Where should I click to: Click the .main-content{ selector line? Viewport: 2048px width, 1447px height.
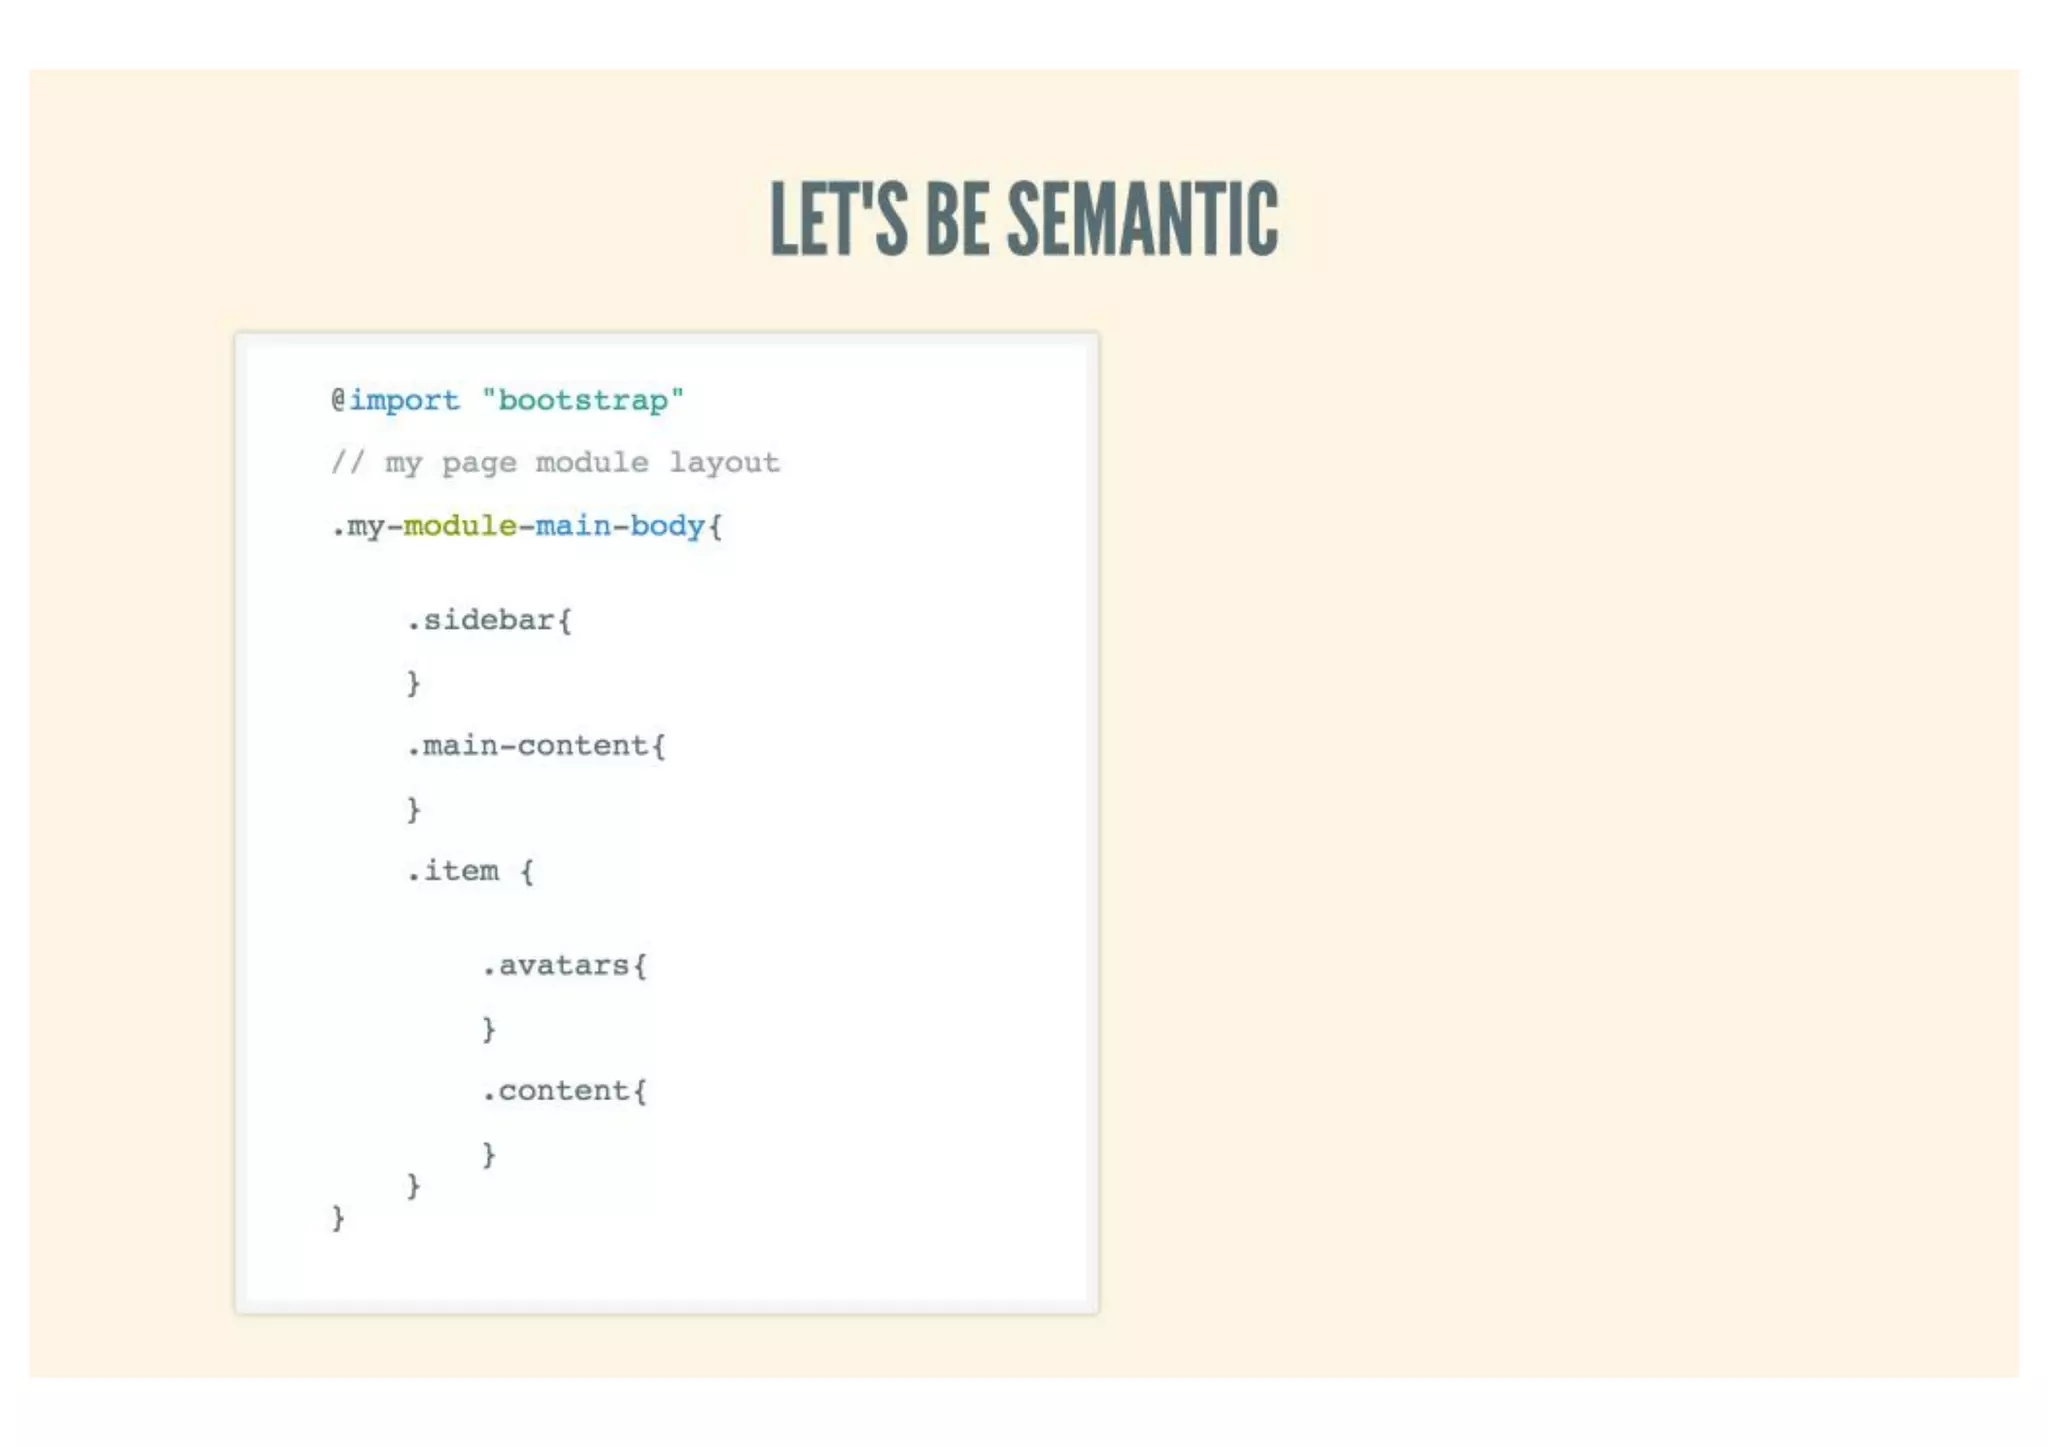535,746
